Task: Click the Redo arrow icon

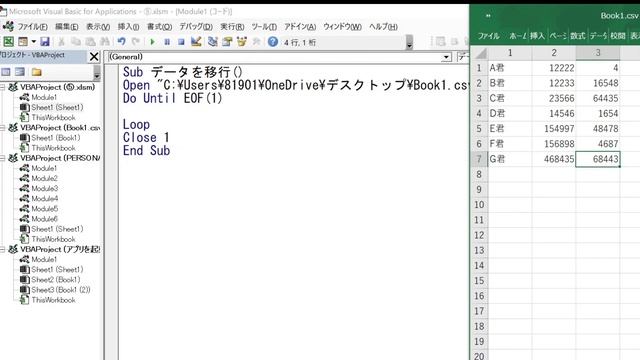Action: click(x=136, y=42)
